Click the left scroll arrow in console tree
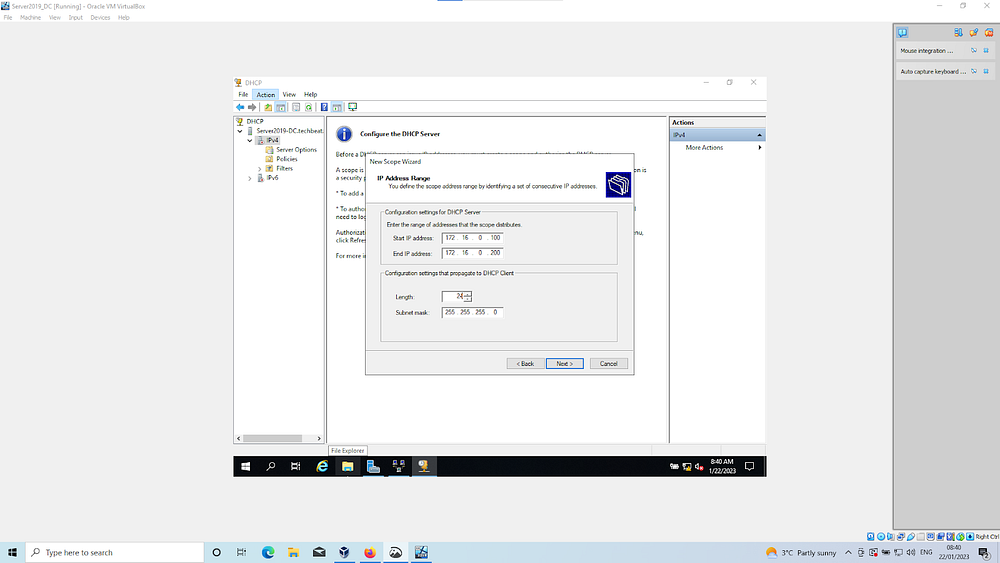Screen dimensions: 1000x563 point(239,439)
